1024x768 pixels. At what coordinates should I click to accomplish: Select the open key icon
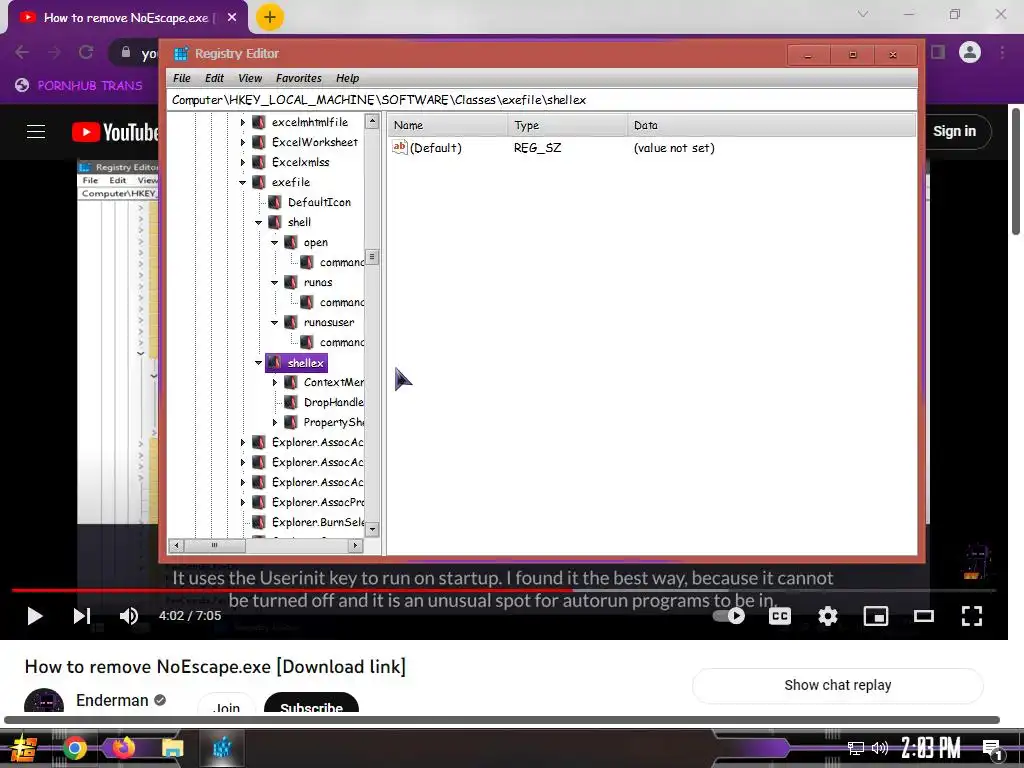tap(291, 242)
